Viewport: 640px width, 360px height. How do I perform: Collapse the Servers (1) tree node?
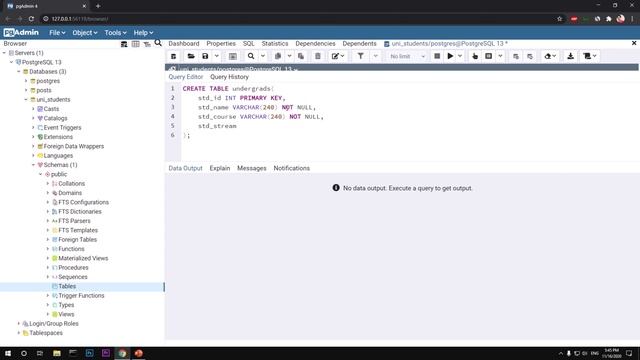click(4, 53)
